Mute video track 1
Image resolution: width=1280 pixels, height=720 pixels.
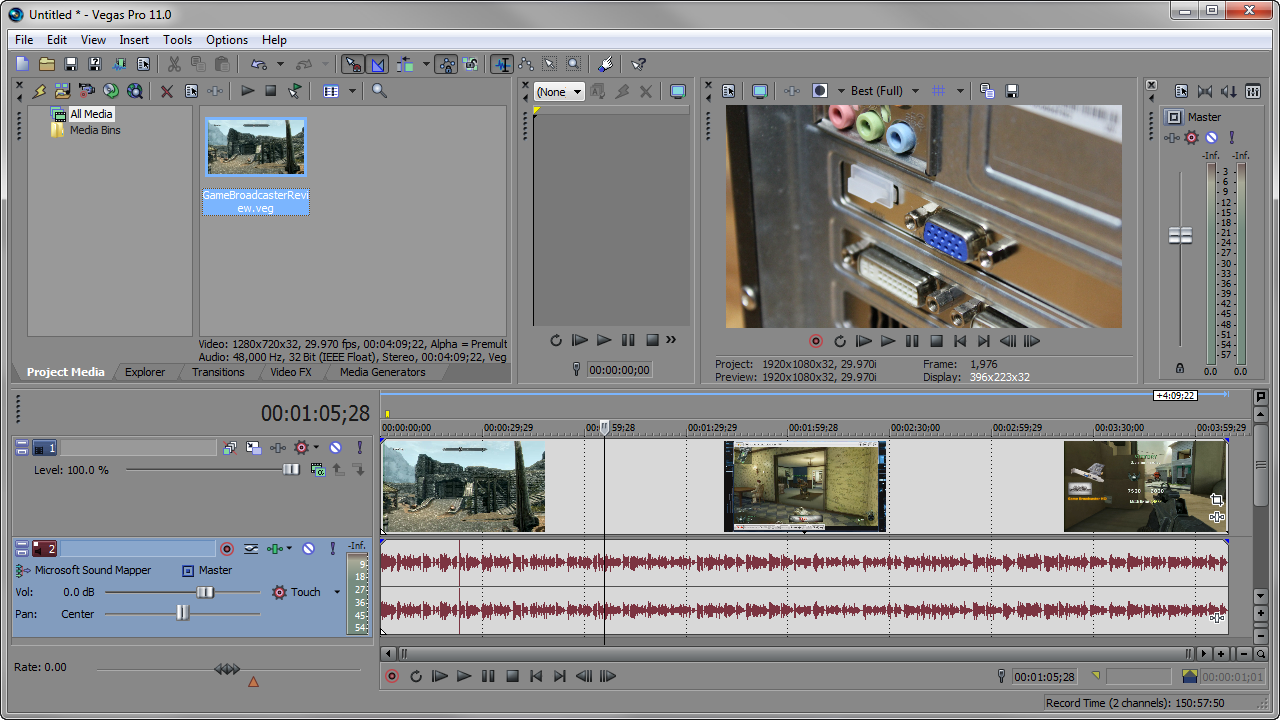[x=336, y=448]
